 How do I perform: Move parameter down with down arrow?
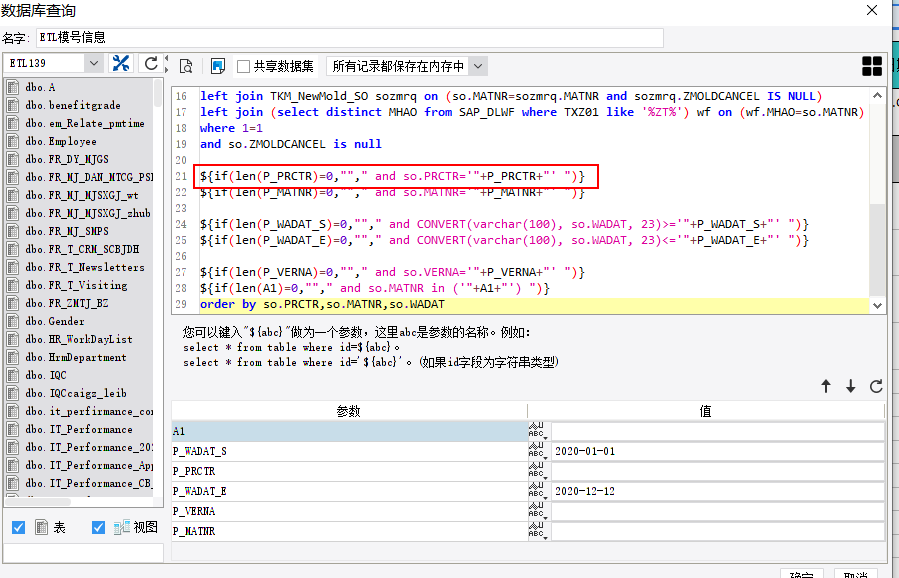(851, 386)
